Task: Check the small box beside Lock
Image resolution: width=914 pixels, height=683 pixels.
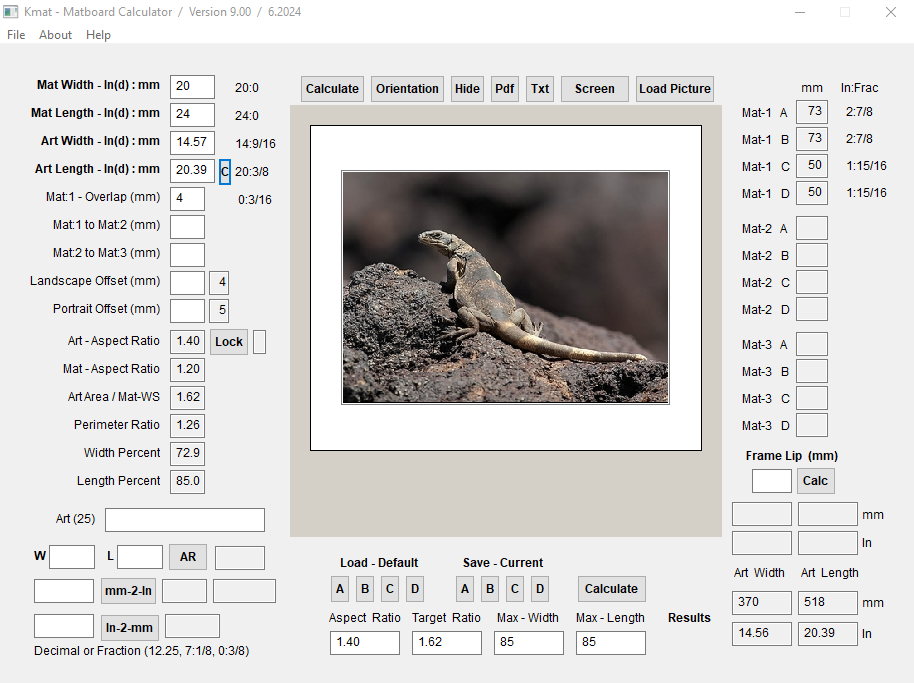Action: click(x=260, y=342)
